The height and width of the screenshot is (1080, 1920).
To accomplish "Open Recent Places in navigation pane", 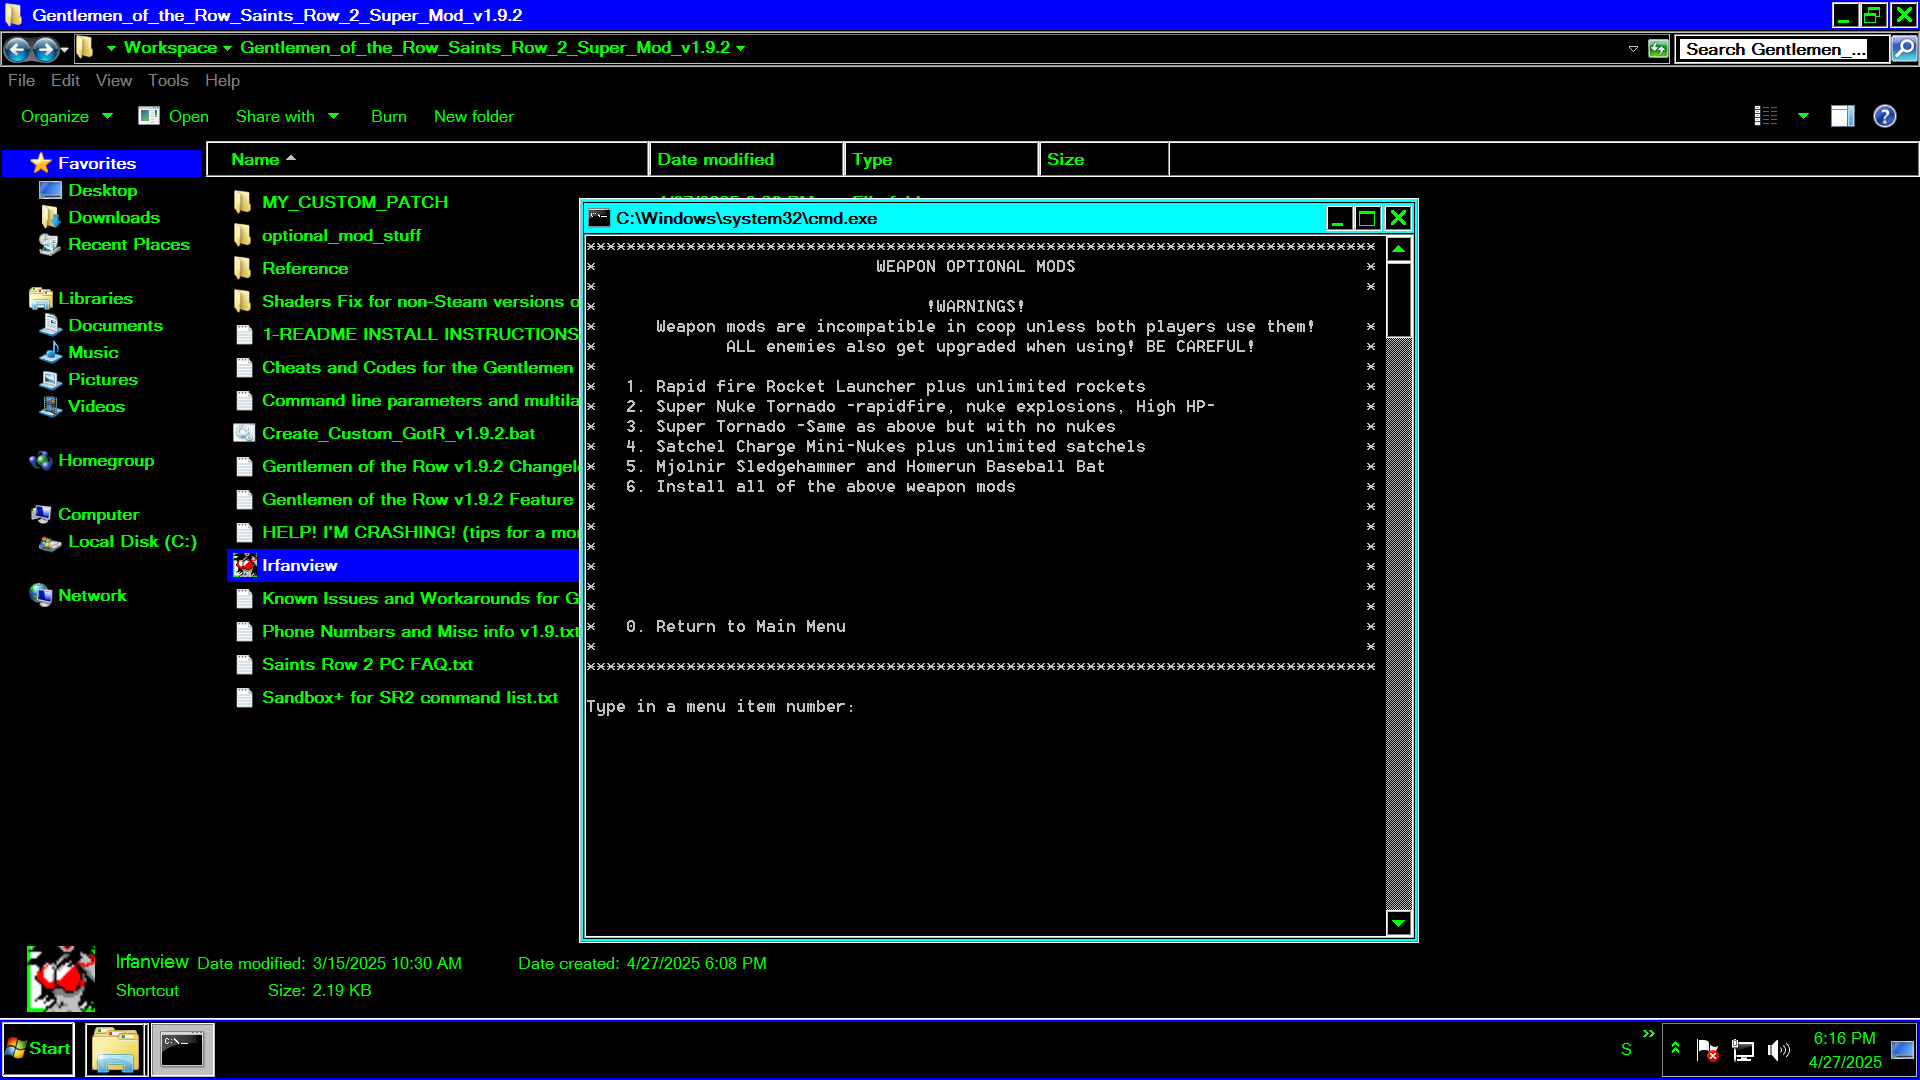I will [128, 245].
